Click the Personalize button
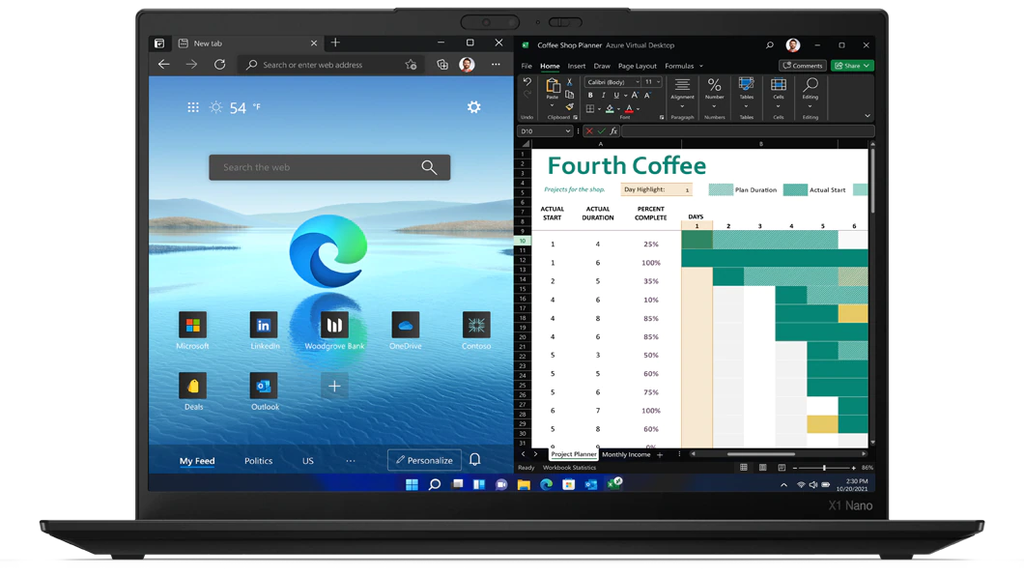1024x576 pixels. (x=424, y=460)
